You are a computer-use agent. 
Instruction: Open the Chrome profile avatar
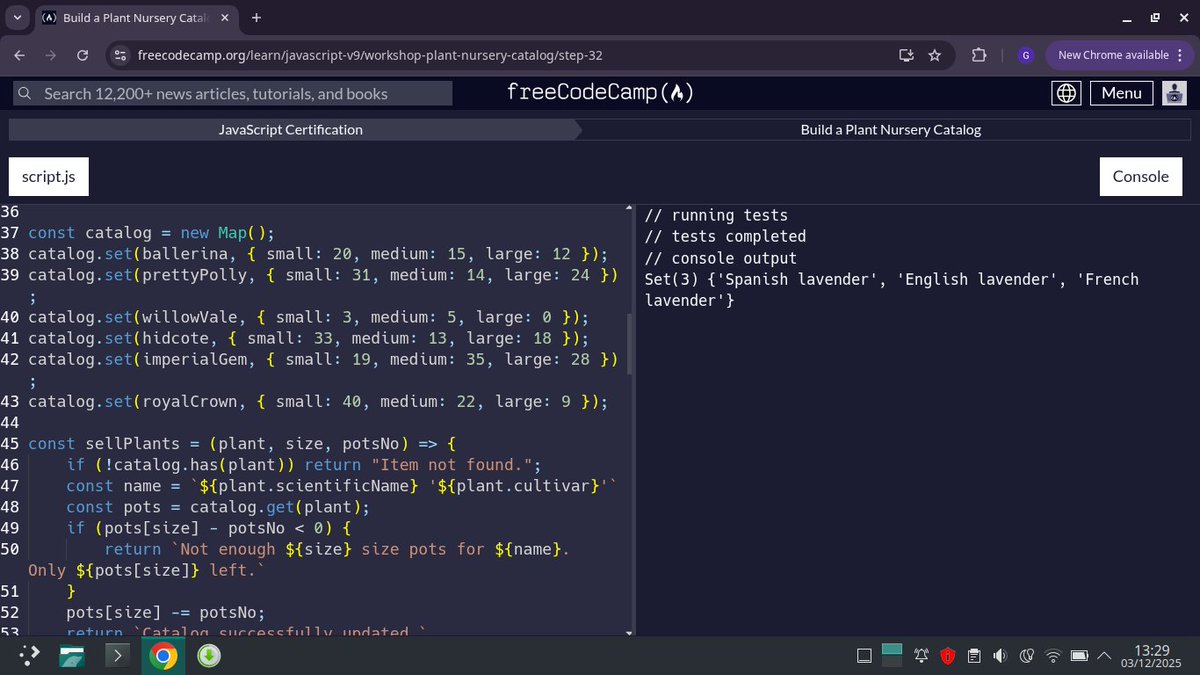coord(1025,55)
